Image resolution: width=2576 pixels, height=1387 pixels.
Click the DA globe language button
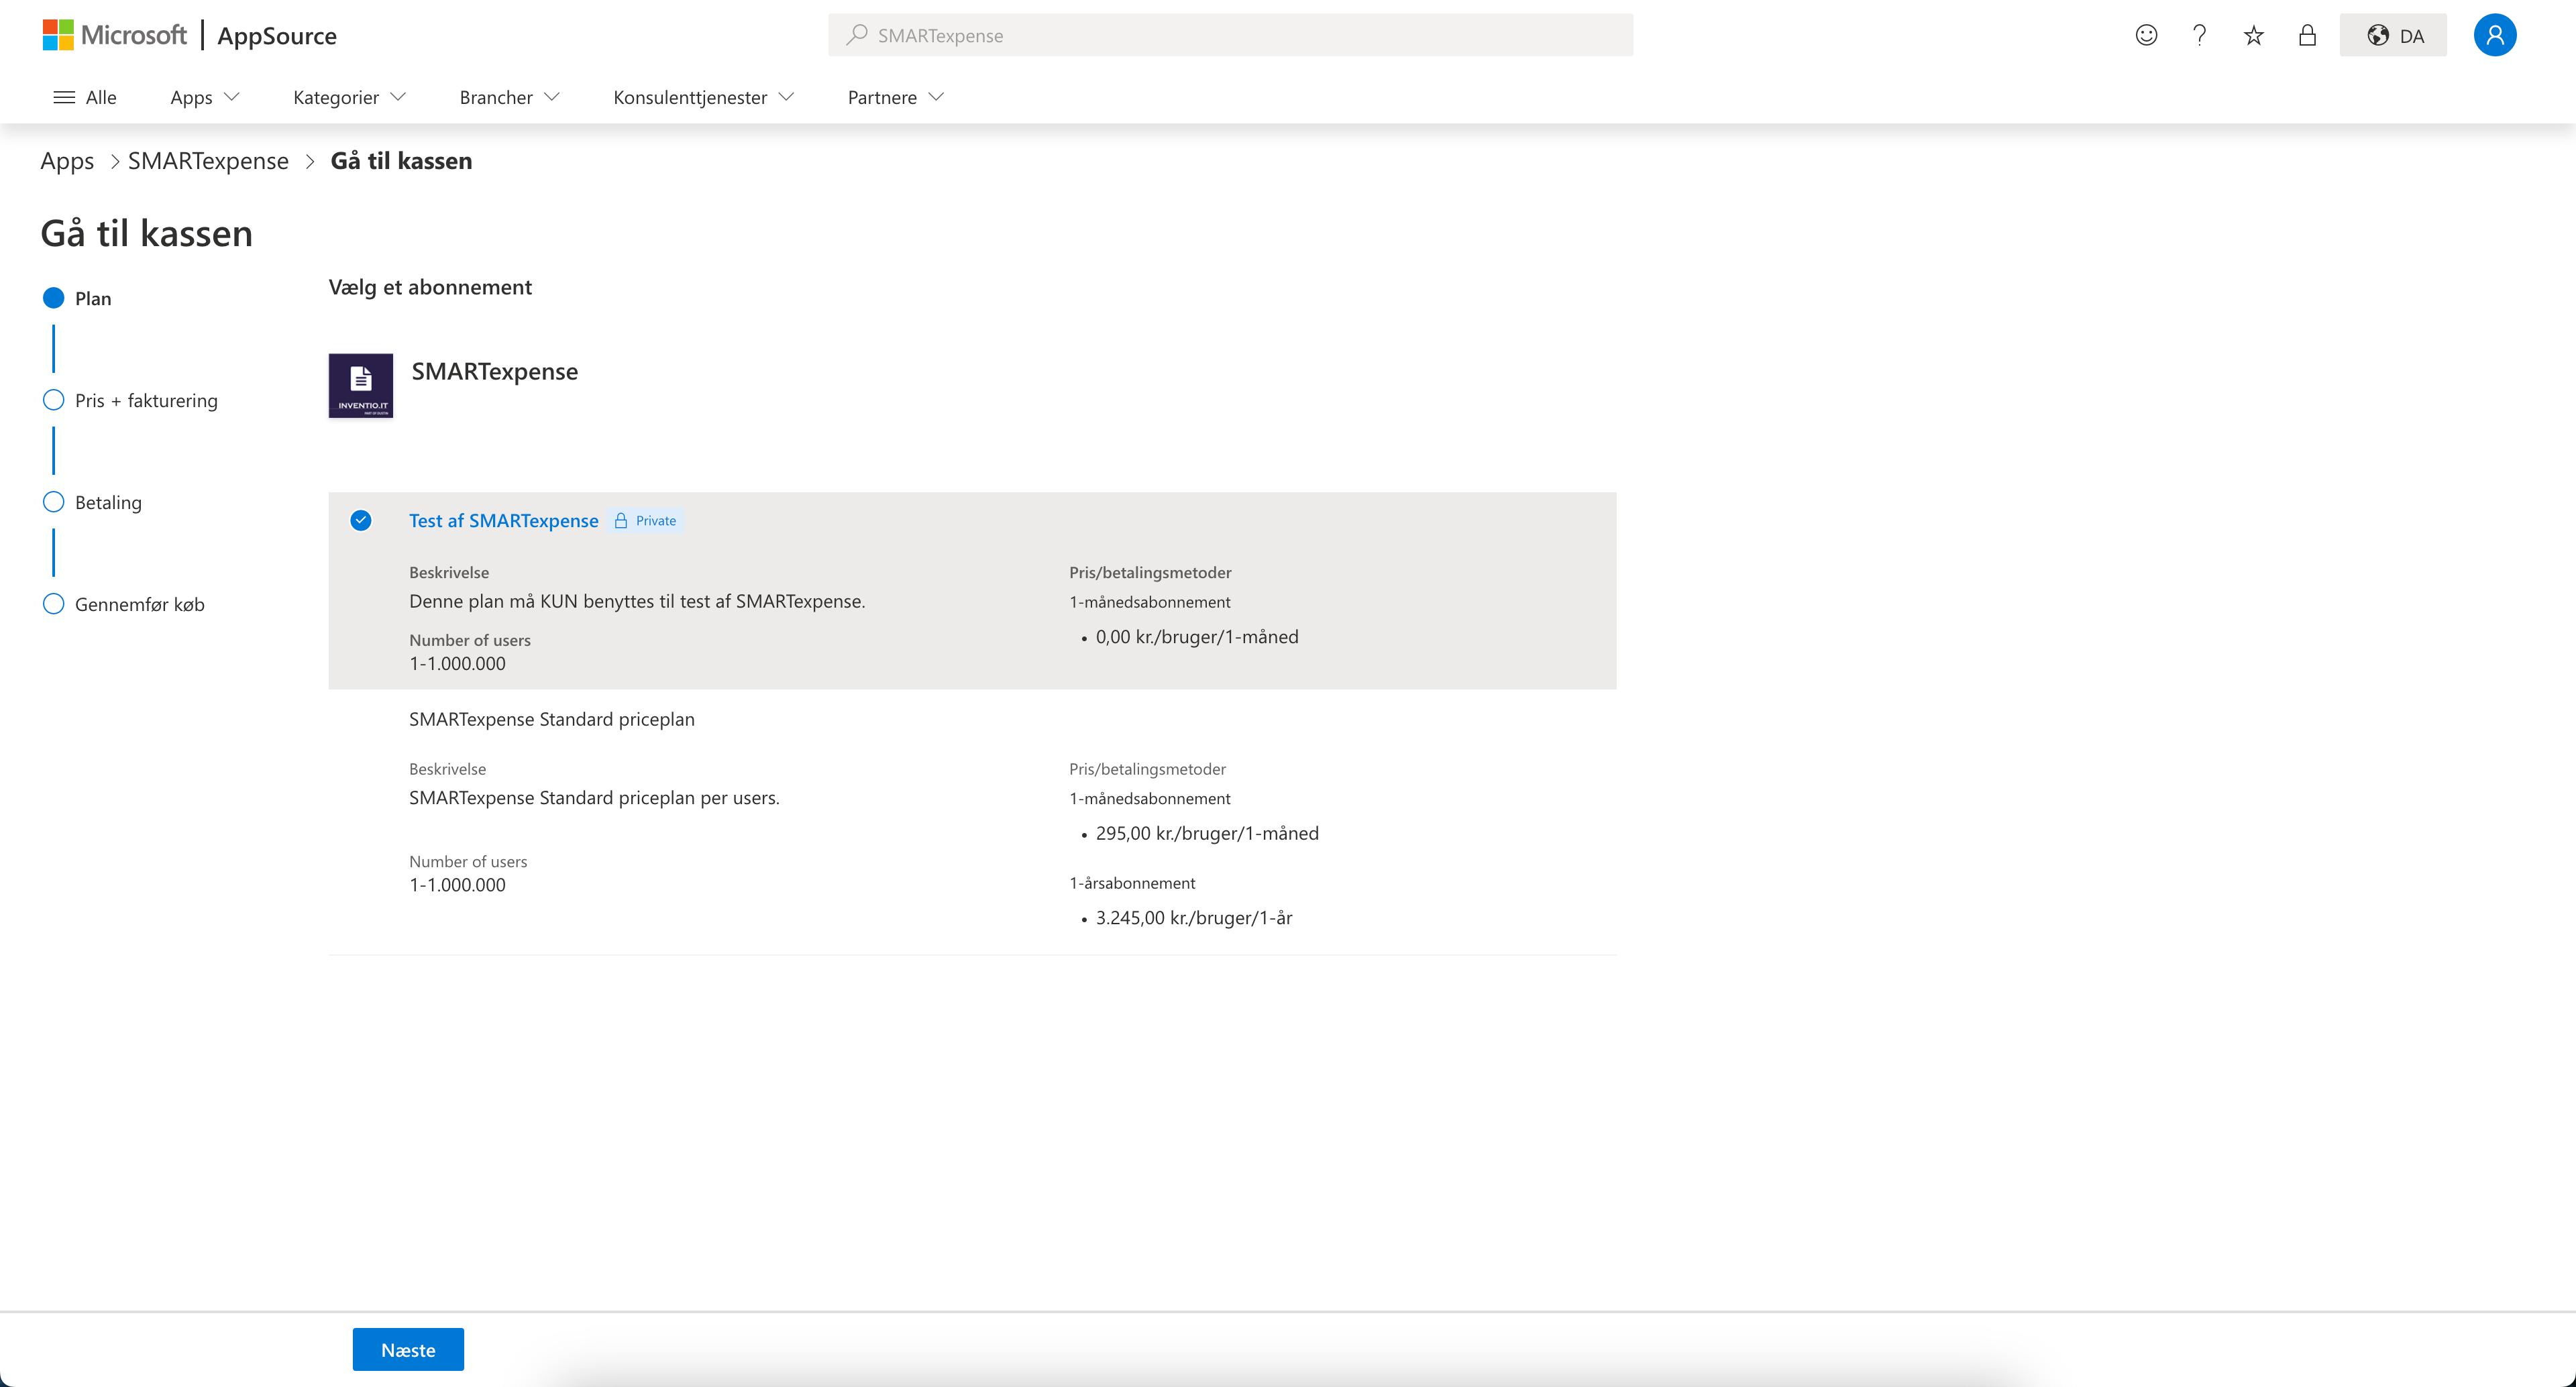pos(2393,35)
